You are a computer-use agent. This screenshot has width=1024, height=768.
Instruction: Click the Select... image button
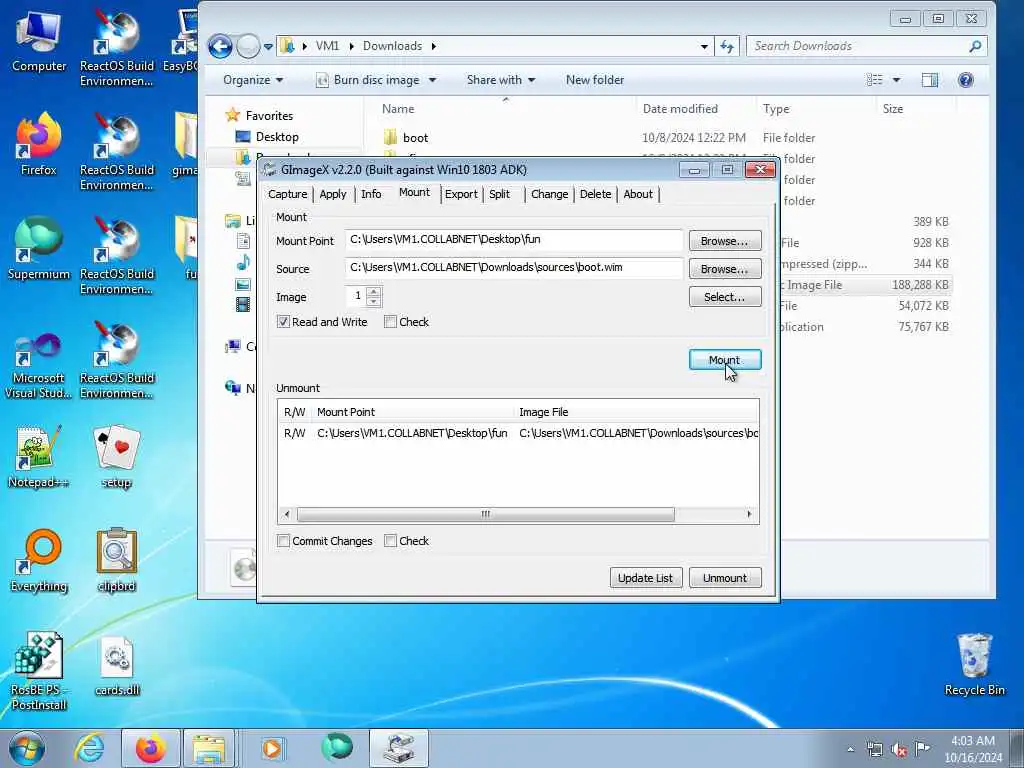[x=725, y=297]
